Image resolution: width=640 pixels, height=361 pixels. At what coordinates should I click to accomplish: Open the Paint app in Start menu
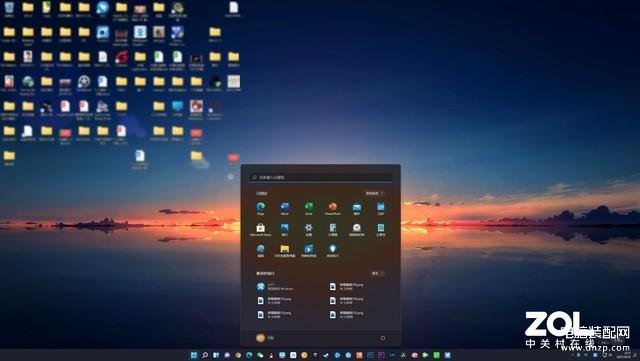(260, 251)
